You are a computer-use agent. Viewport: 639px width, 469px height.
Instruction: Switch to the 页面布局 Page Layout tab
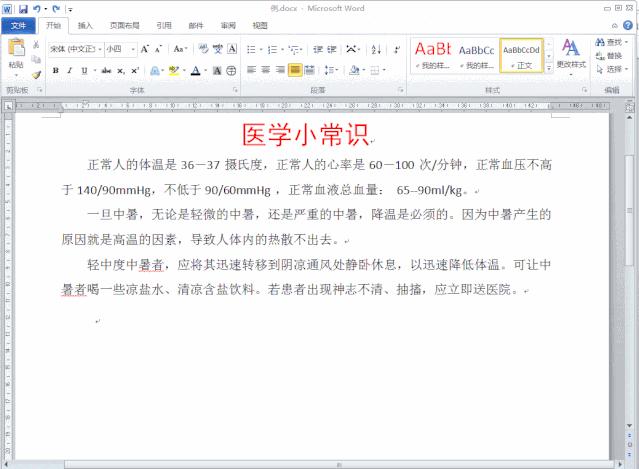[x=125, y=26]
